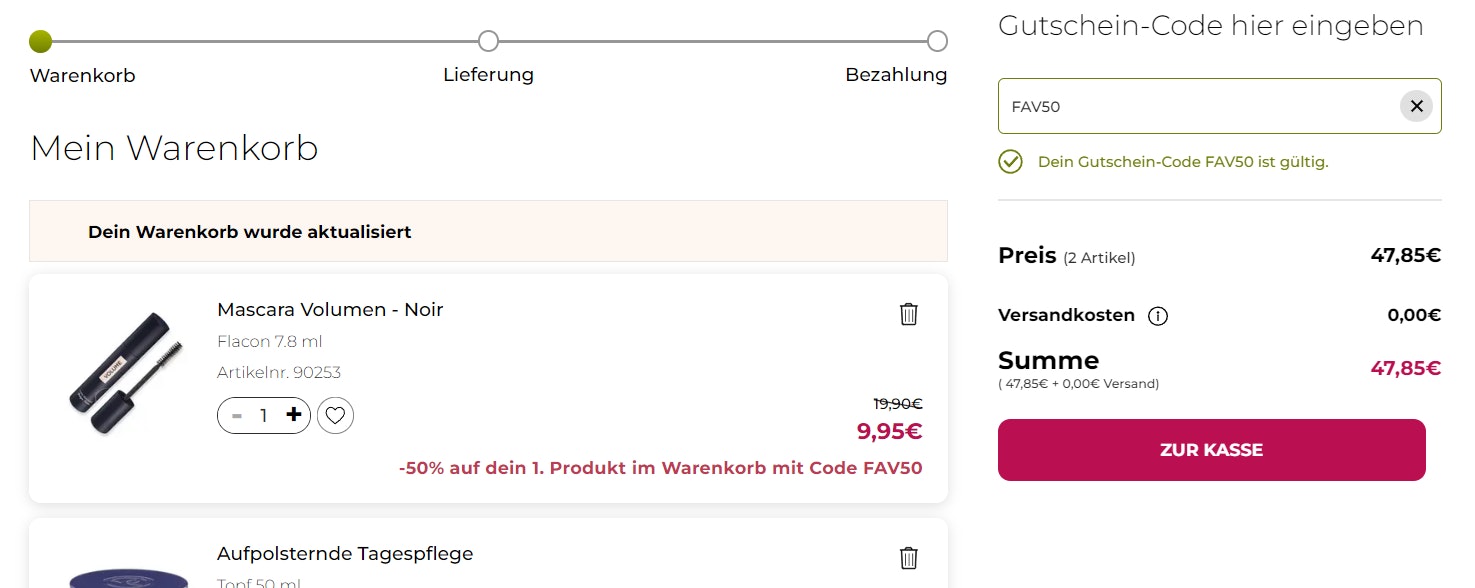
Task: Open Versandkosten info icon
Action: click(1158, 316)
